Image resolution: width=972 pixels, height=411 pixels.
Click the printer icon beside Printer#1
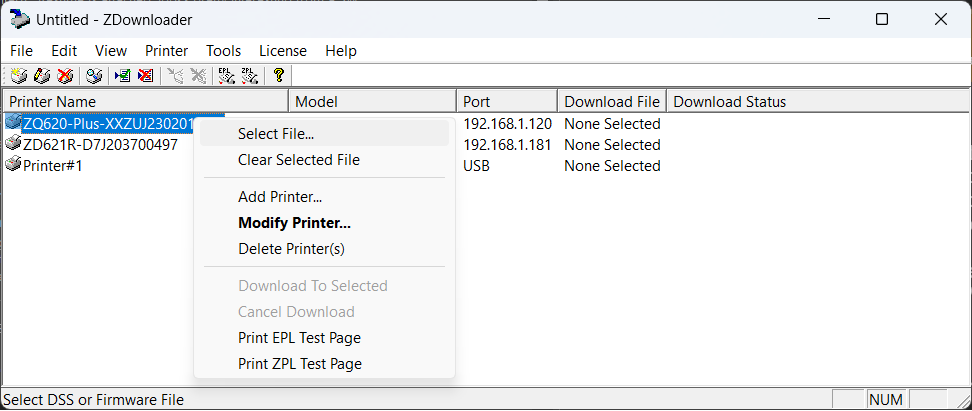(13, 165)
